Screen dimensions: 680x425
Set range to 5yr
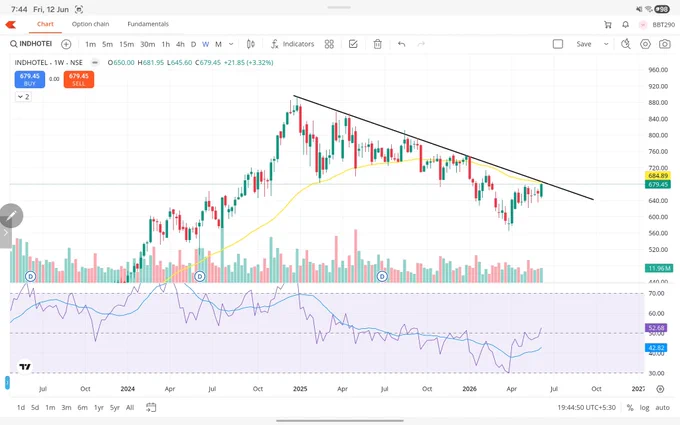[114, 407]
